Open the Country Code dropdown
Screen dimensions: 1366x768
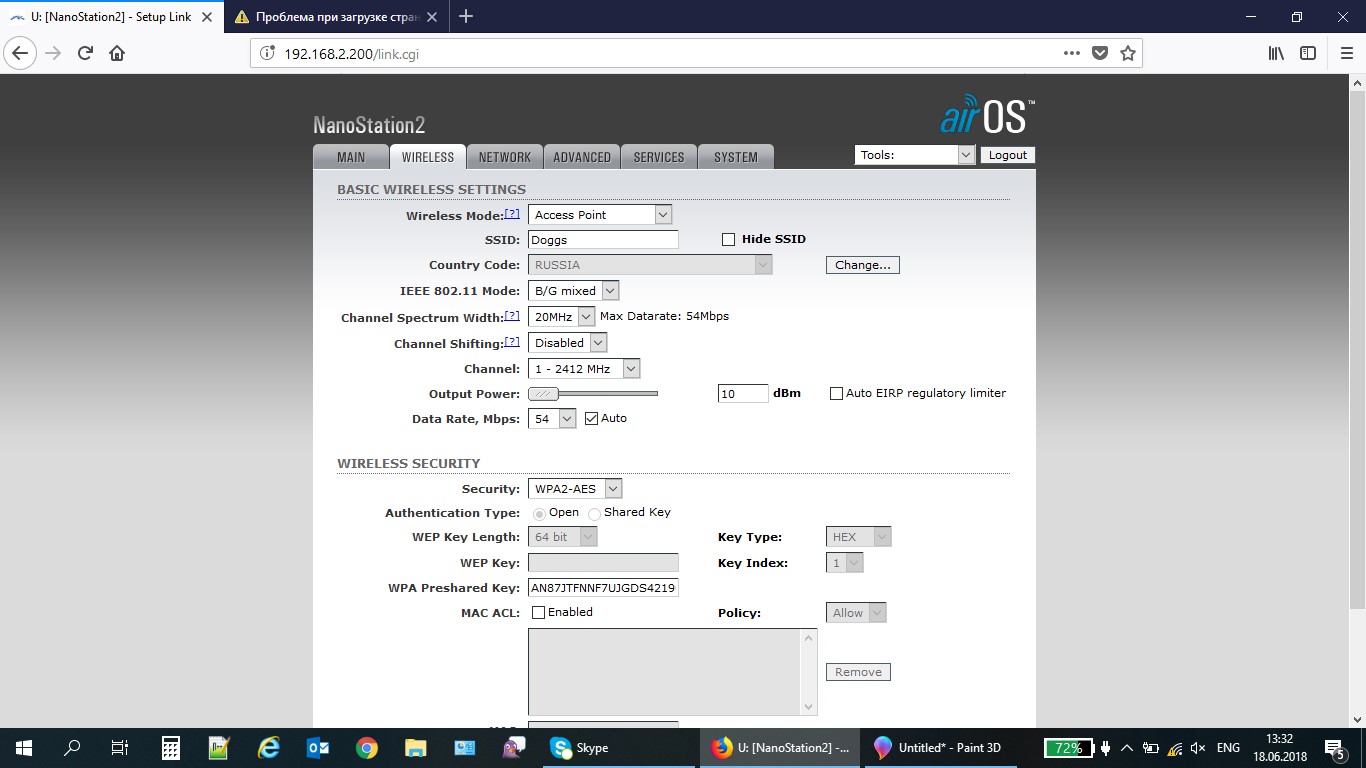click(x=650, y=265)
